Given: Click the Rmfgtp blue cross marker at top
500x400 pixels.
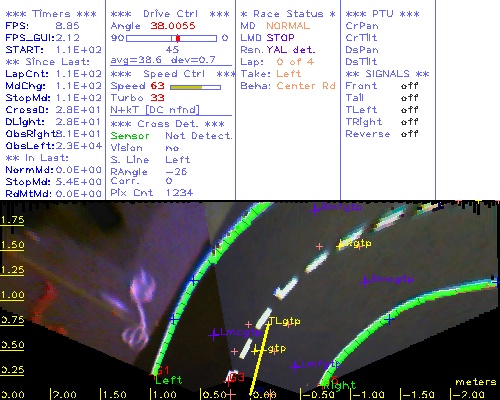Looking at the screenshot, I should point(315,210).
